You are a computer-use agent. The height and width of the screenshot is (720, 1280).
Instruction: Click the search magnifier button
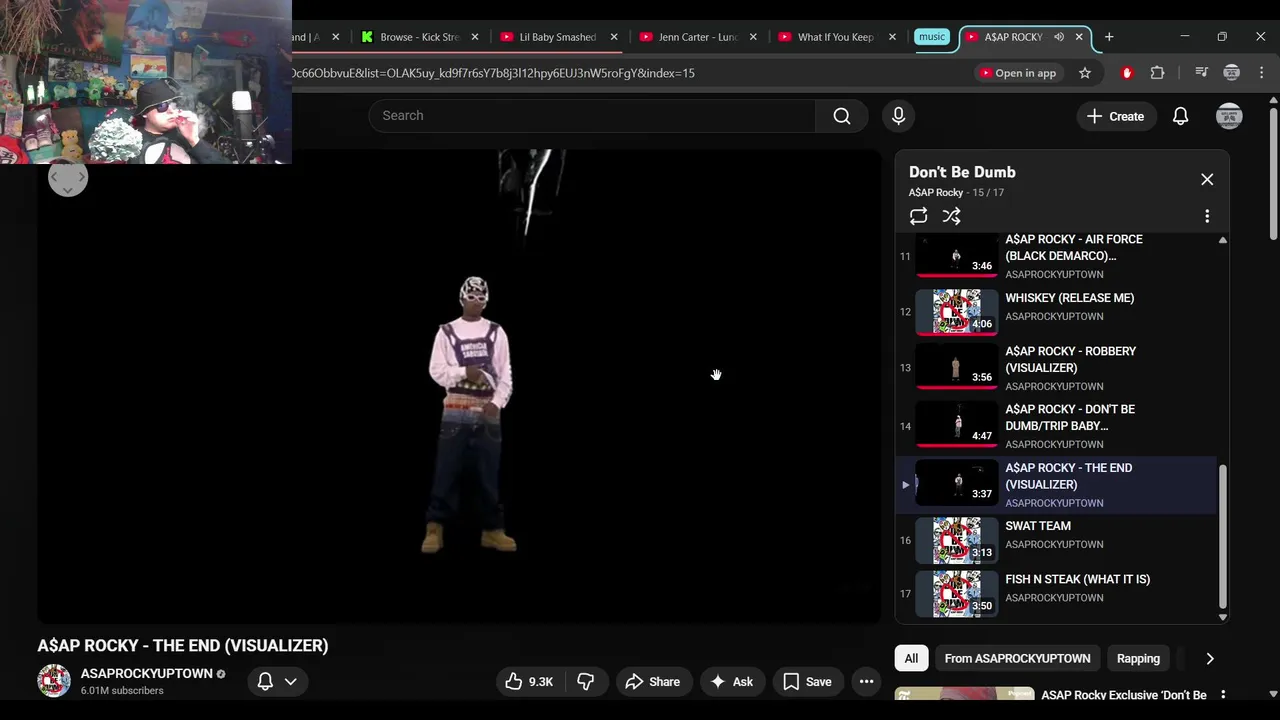pos(842,116)
